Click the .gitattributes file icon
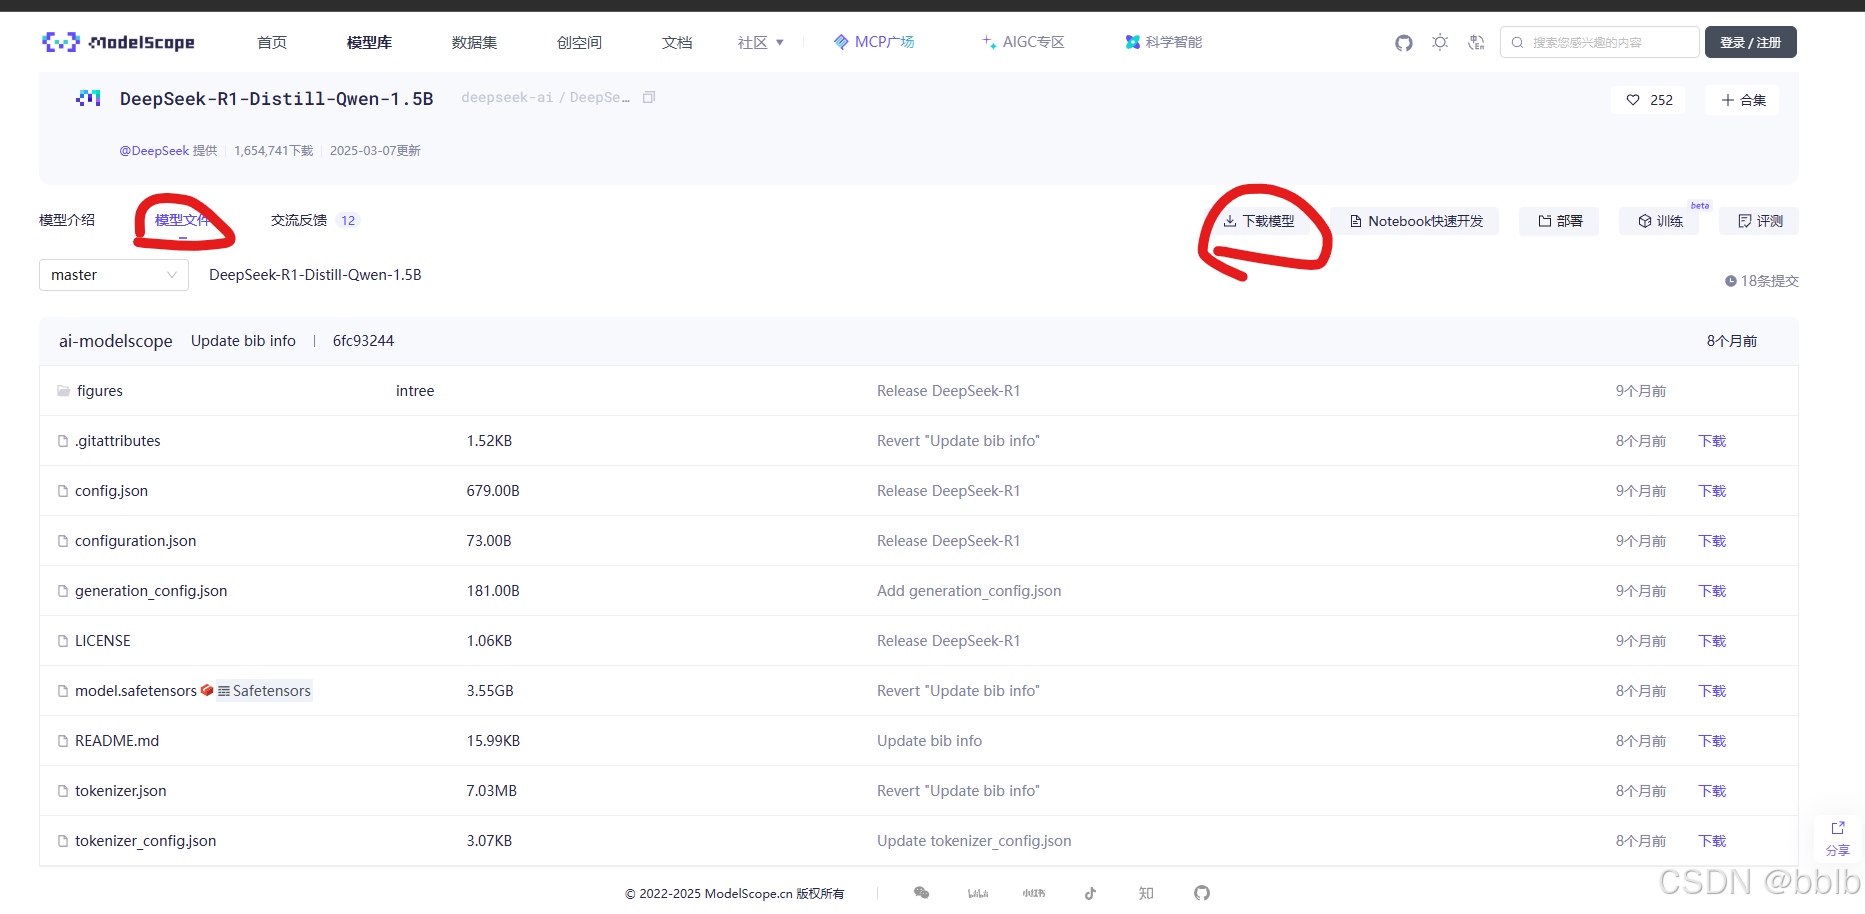Screen dimensions: 1865x914 [63, 441]
